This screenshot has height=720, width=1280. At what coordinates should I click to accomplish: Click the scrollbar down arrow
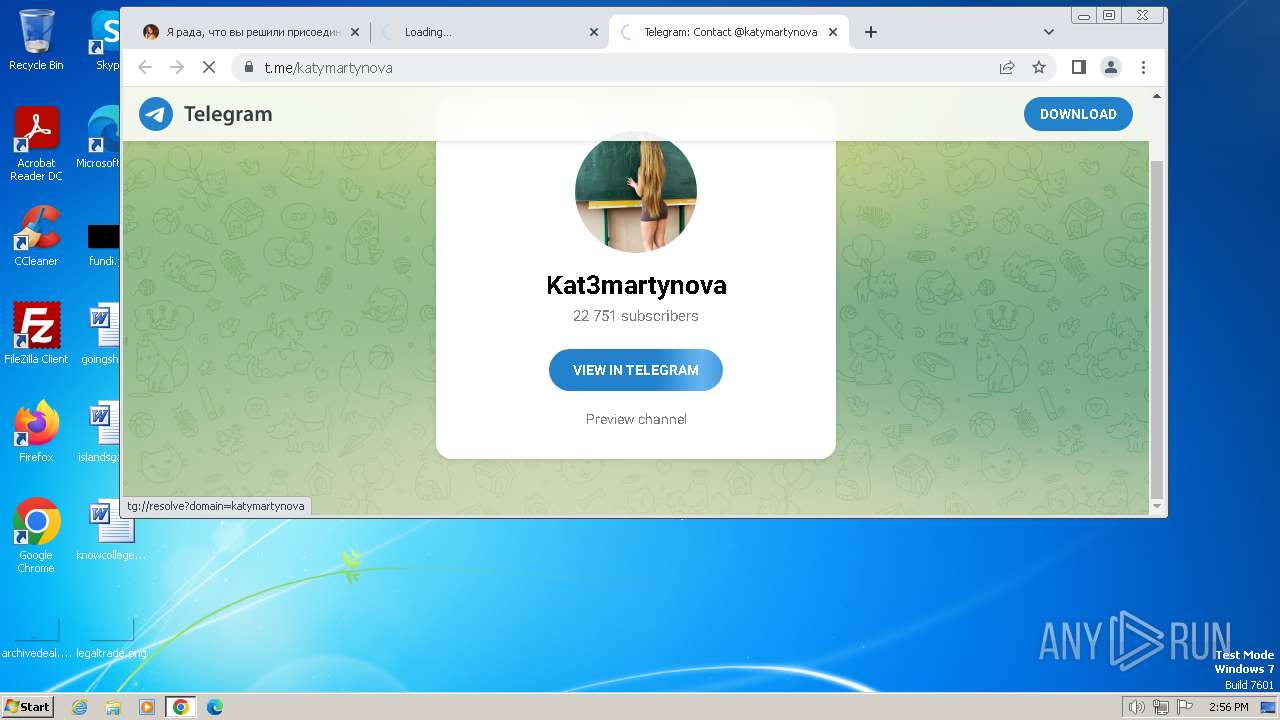coord(1157,507)
